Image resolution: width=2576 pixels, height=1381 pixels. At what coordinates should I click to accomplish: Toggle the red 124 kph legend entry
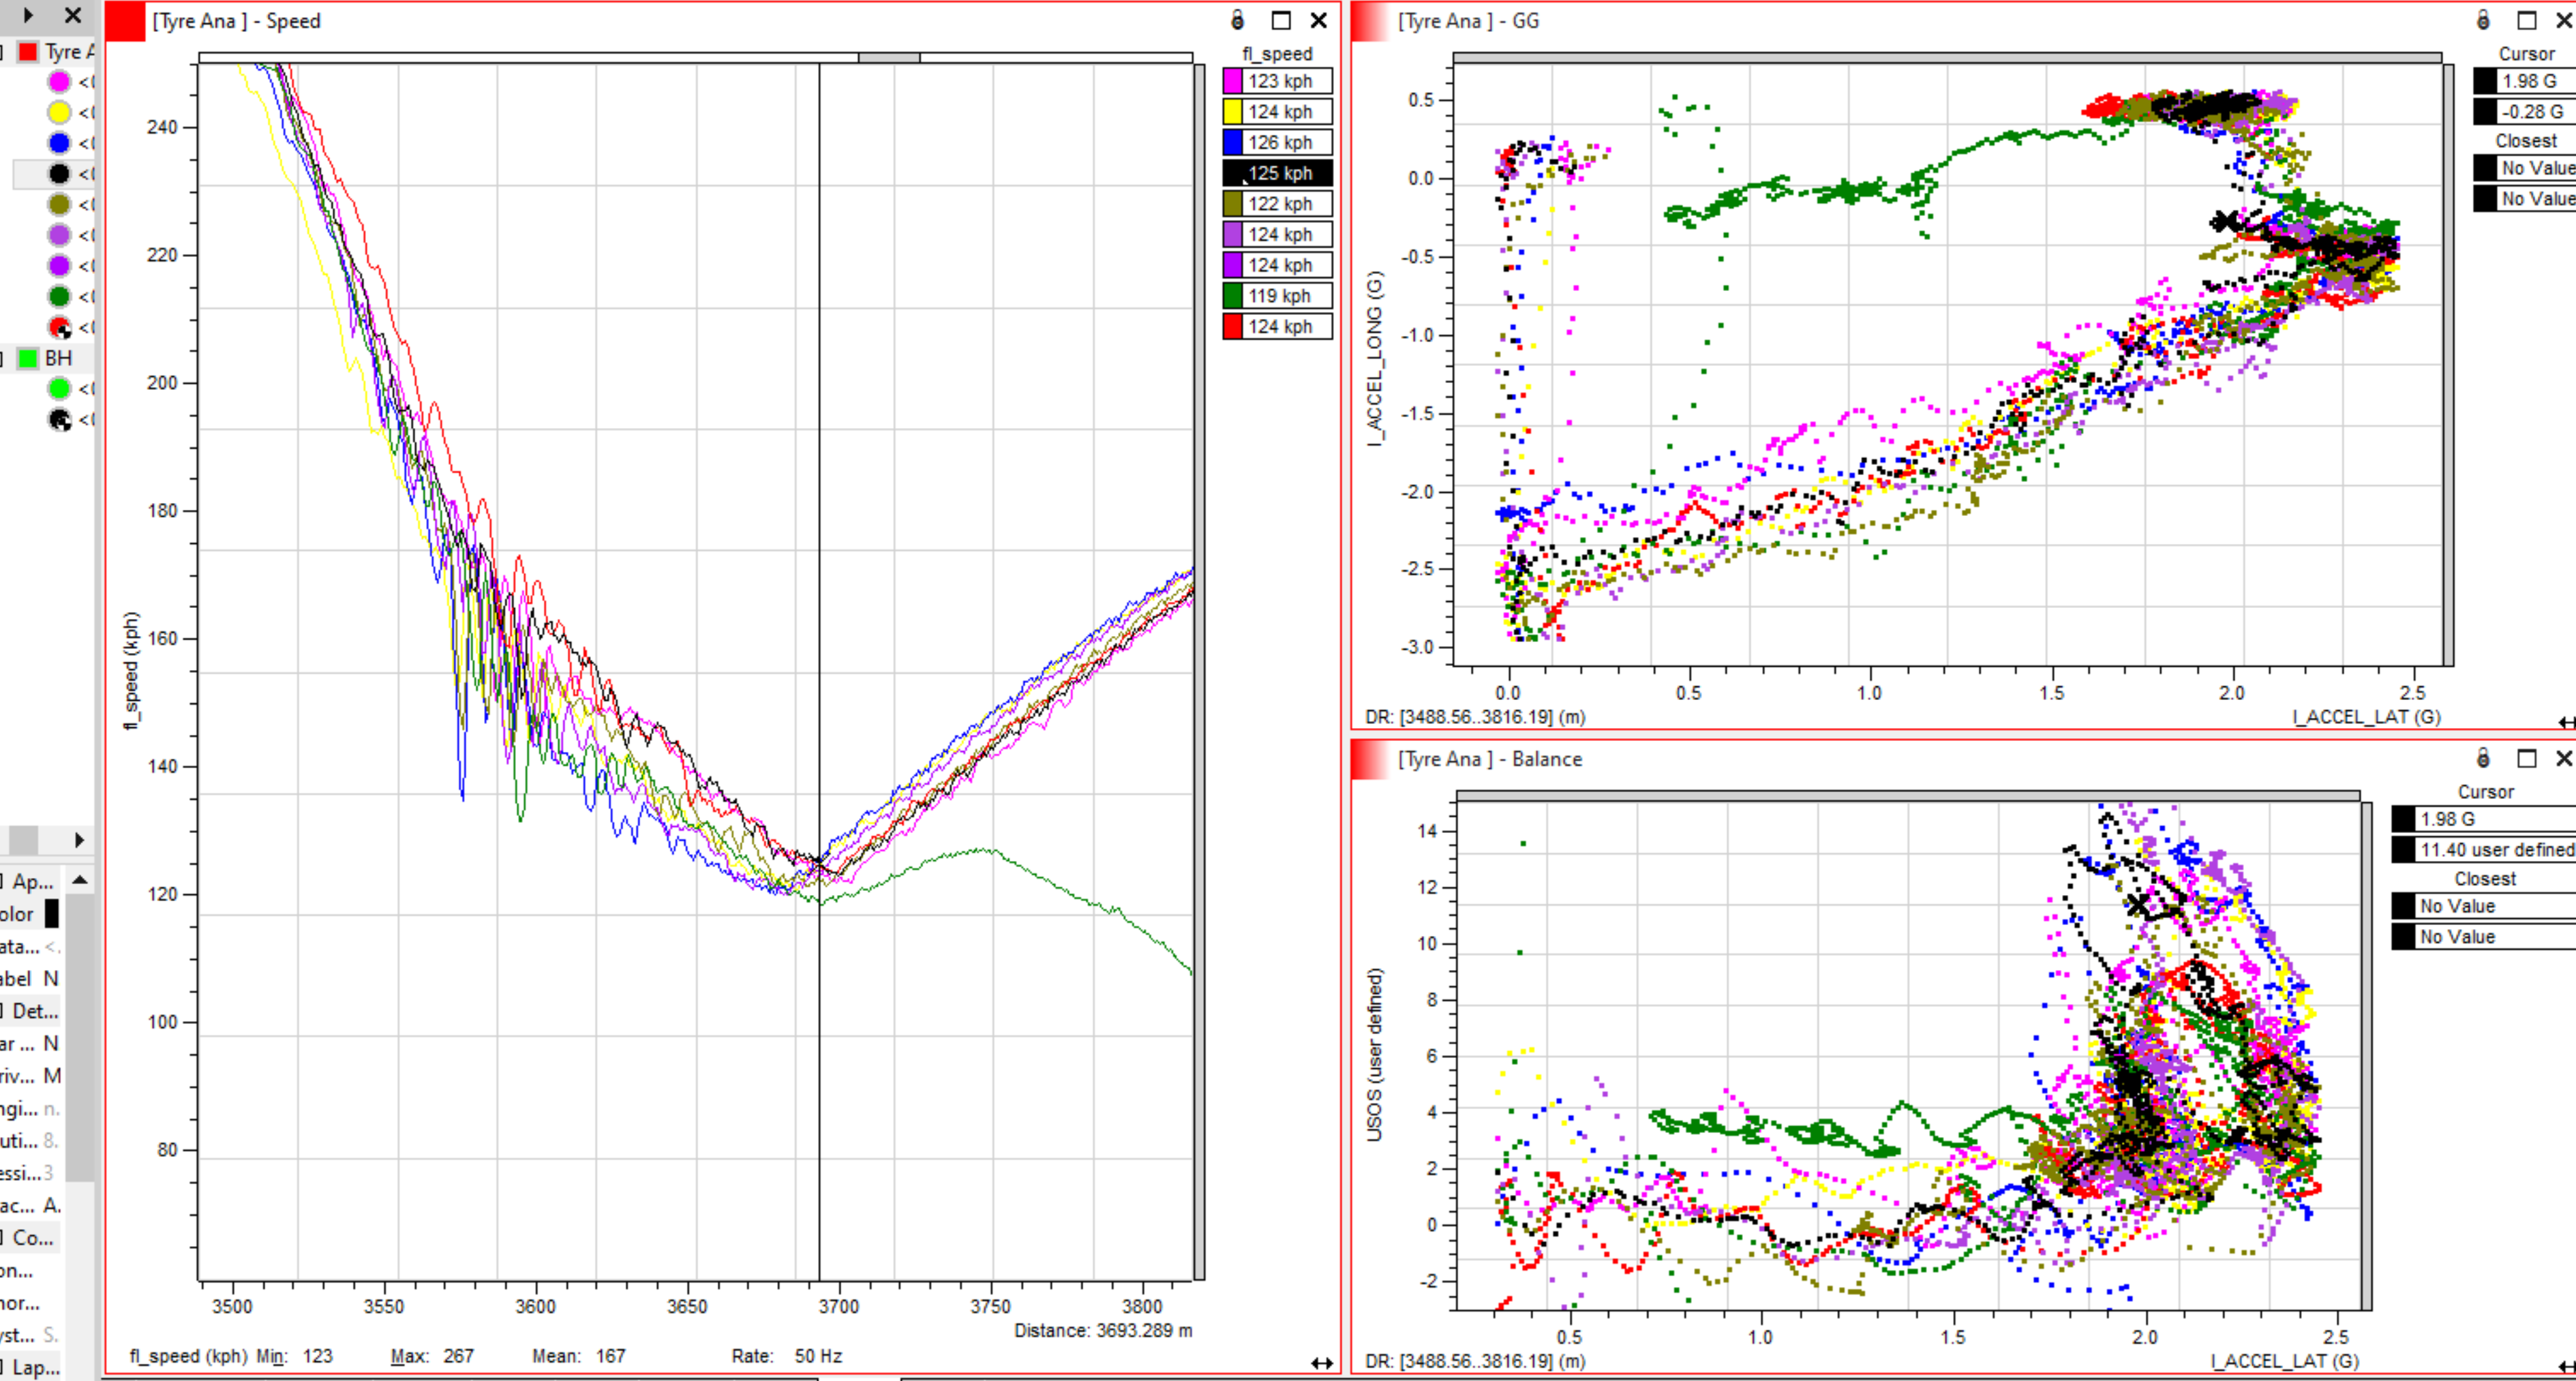[x=1278, y=326]
